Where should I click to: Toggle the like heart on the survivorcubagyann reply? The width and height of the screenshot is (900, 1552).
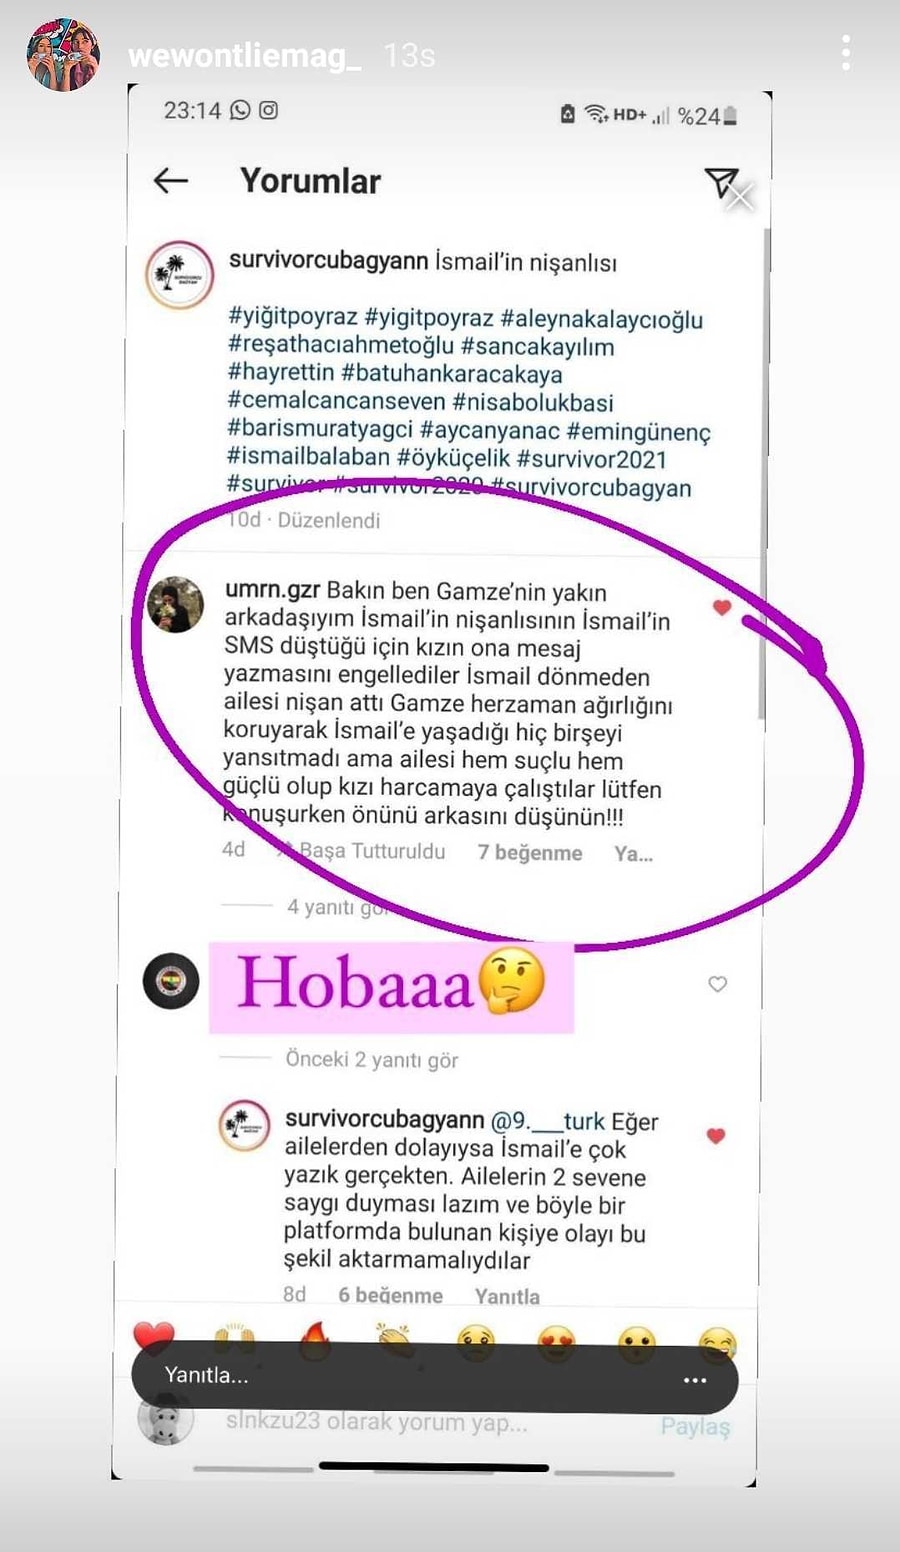716,1136
